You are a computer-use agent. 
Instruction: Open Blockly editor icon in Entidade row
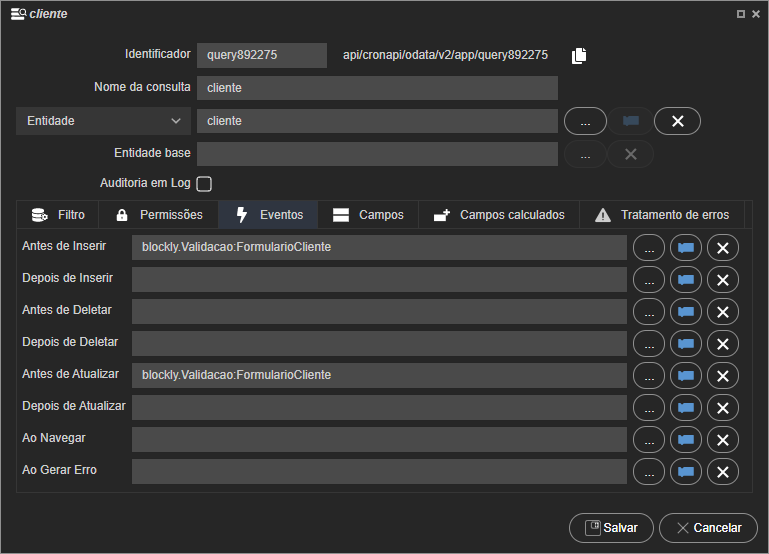point(631,121)
